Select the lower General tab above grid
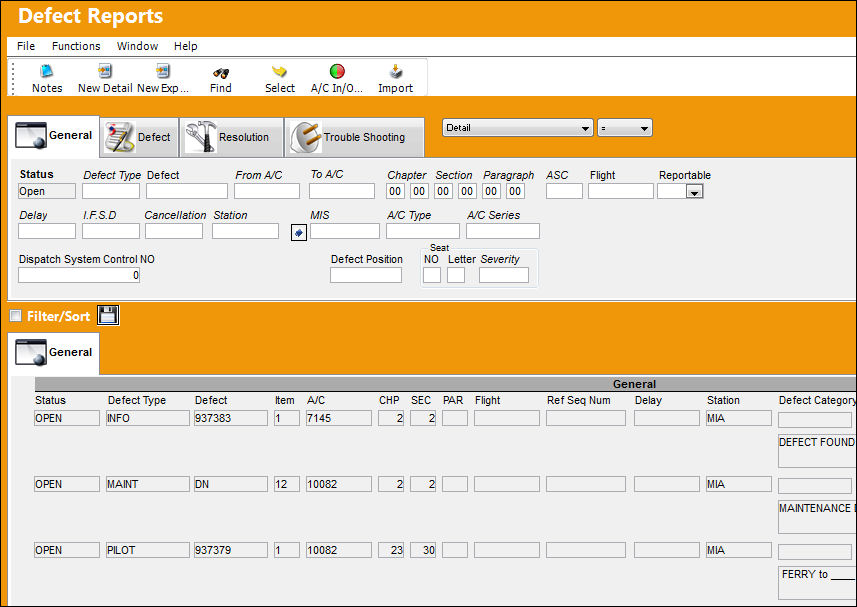This screenshot has height=607, width=857. 54,352
